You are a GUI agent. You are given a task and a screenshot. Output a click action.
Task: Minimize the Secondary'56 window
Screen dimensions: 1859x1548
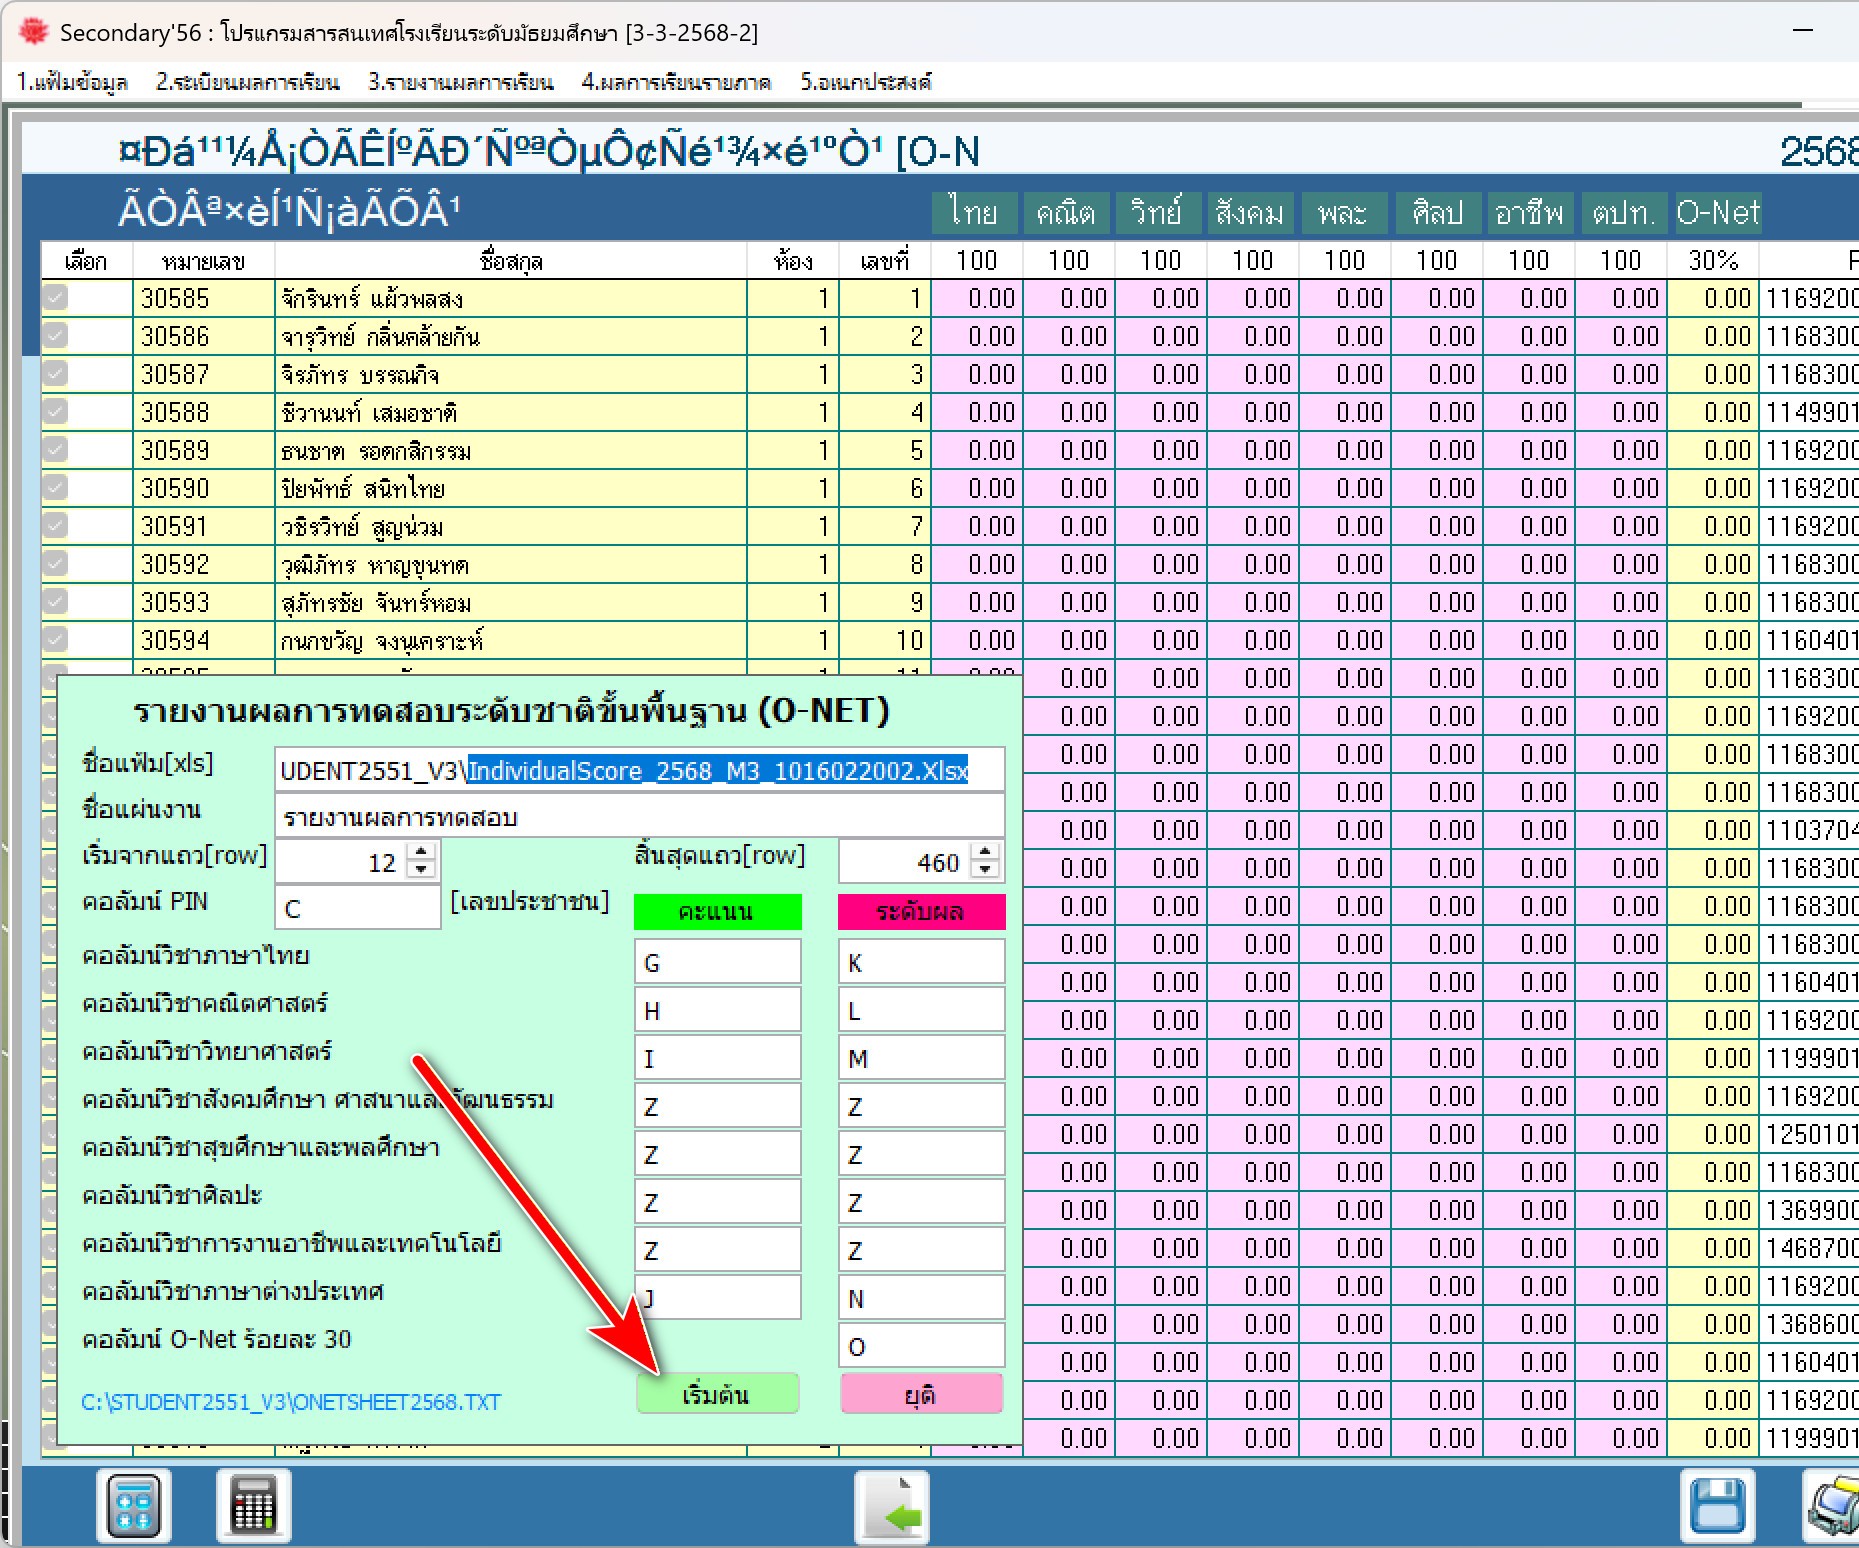(1802, 31)
